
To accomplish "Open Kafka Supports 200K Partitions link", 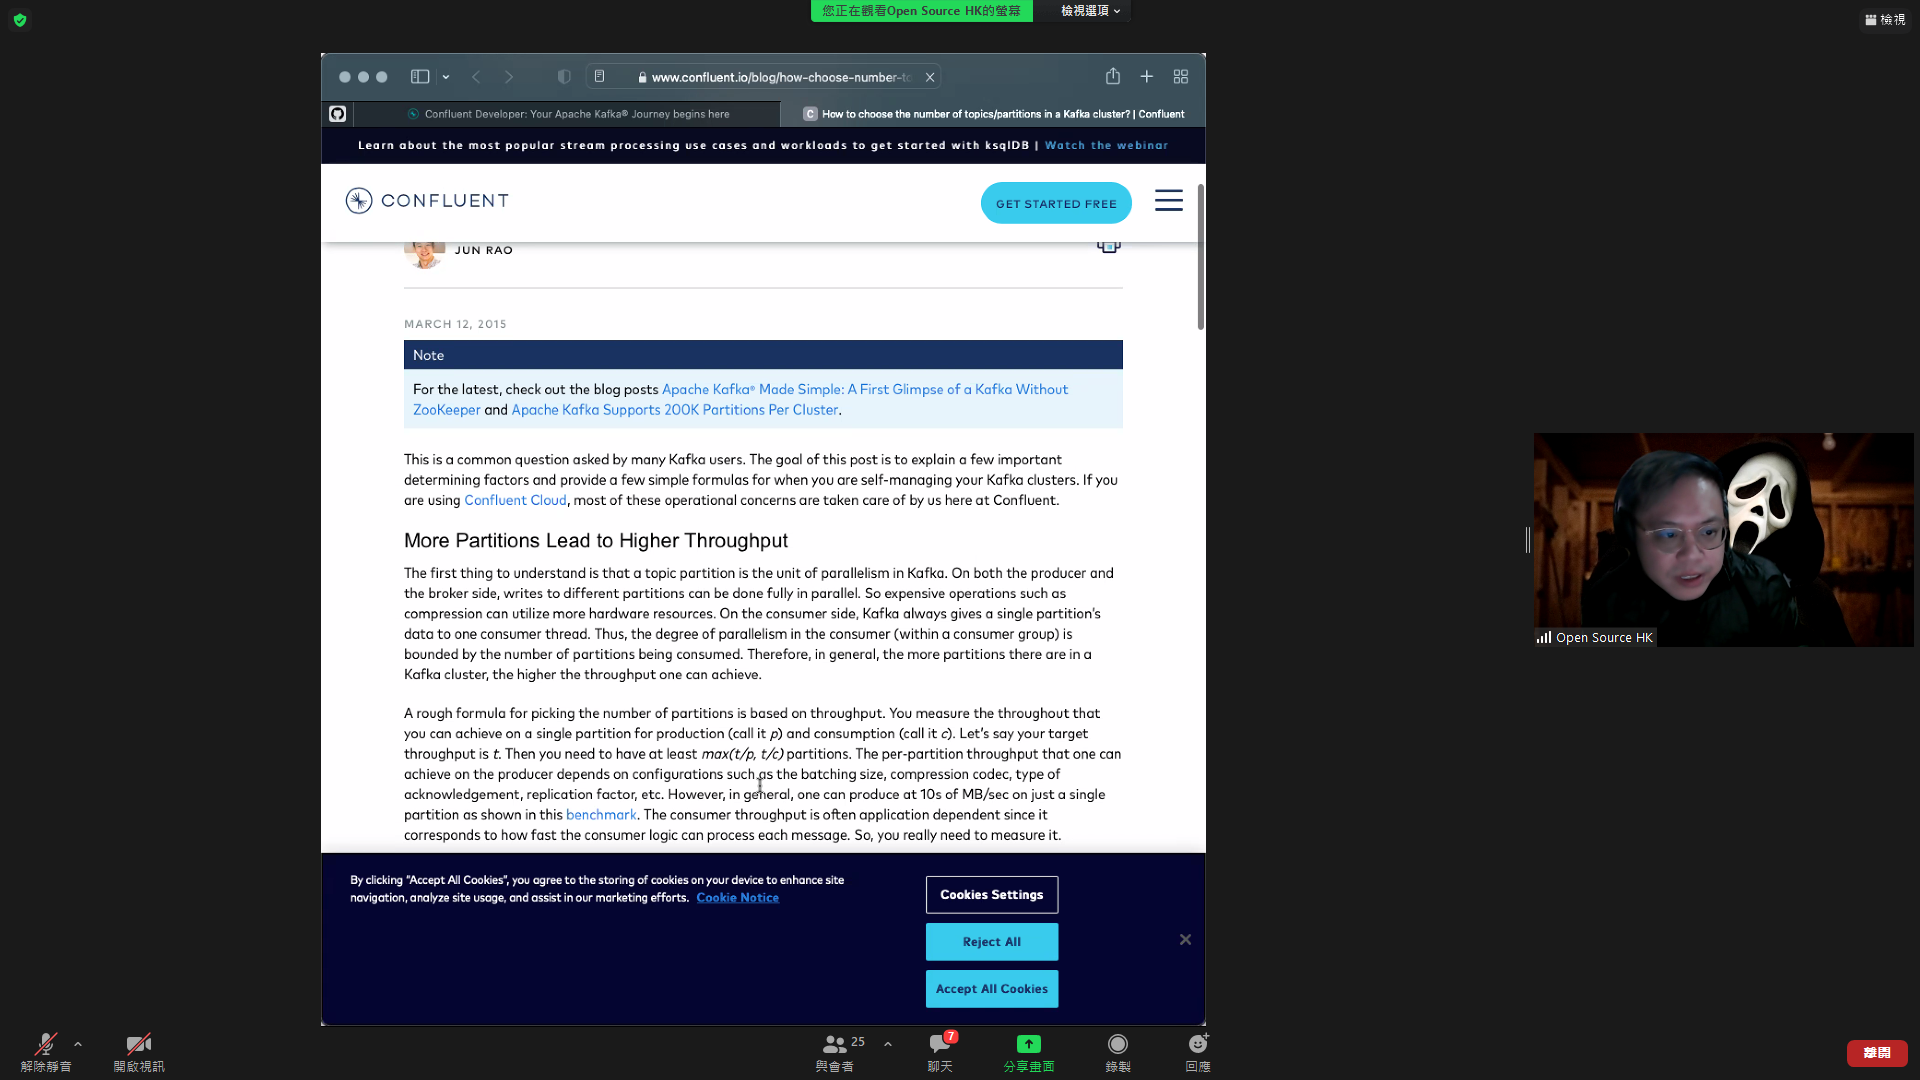I will [x=675, y=410].
